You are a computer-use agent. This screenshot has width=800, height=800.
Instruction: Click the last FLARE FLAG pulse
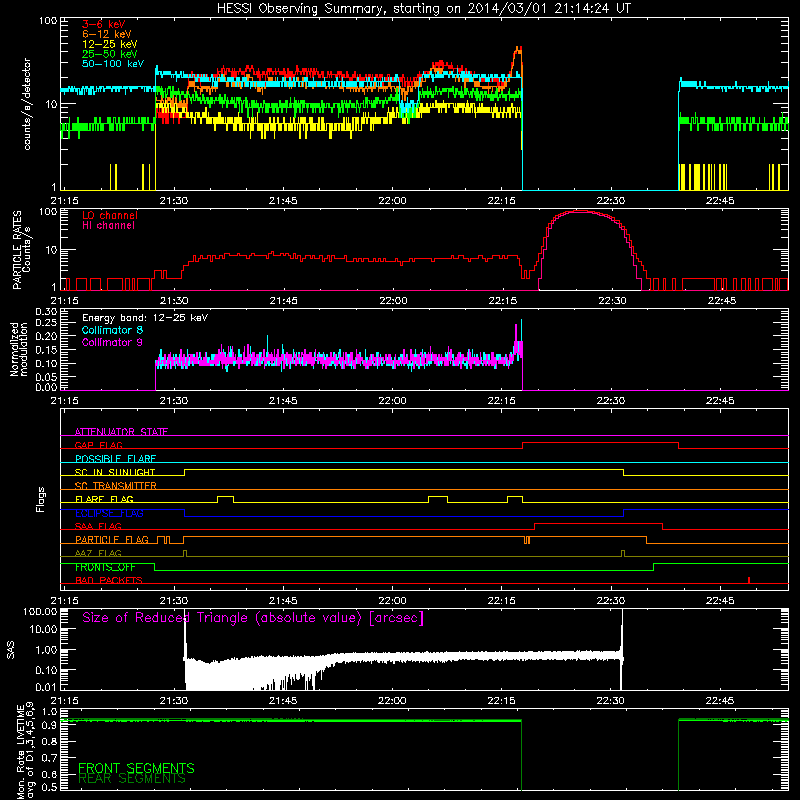click(515, 499)
